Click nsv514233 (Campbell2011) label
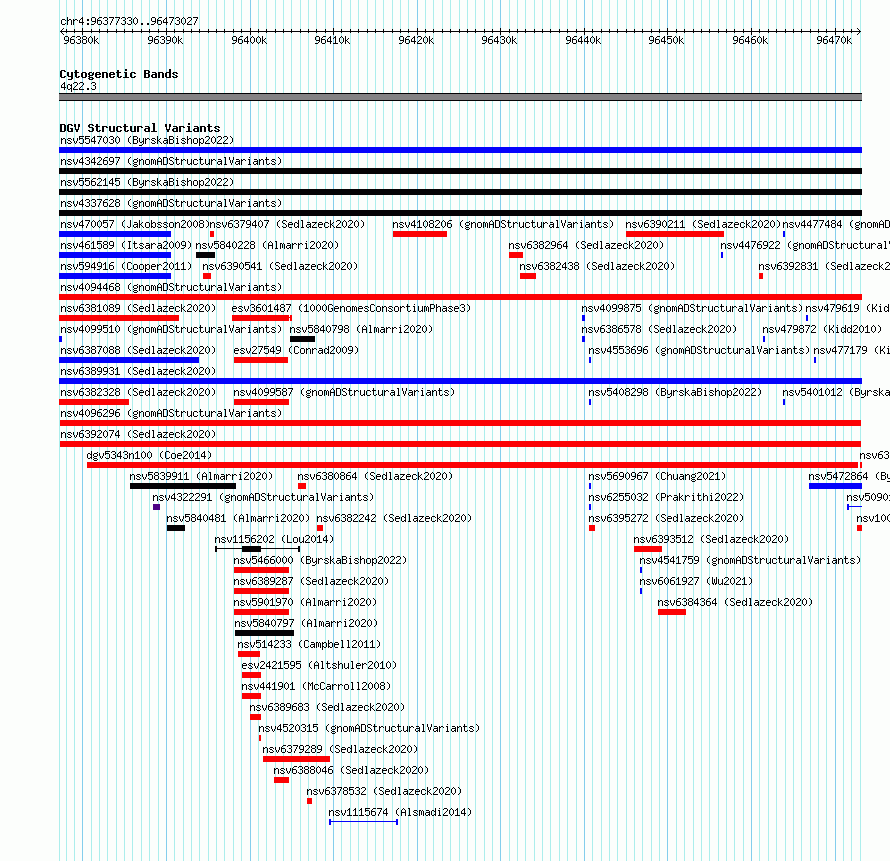 309,644
